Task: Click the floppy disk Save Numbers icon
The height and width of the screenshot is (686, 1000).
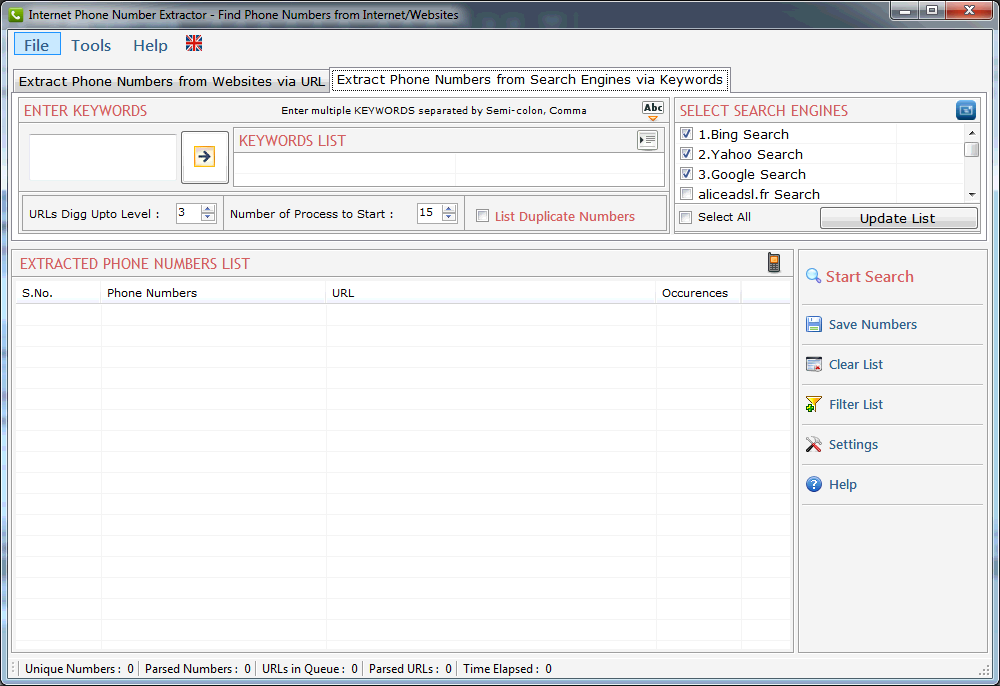Action: click(x=814, y=325)
